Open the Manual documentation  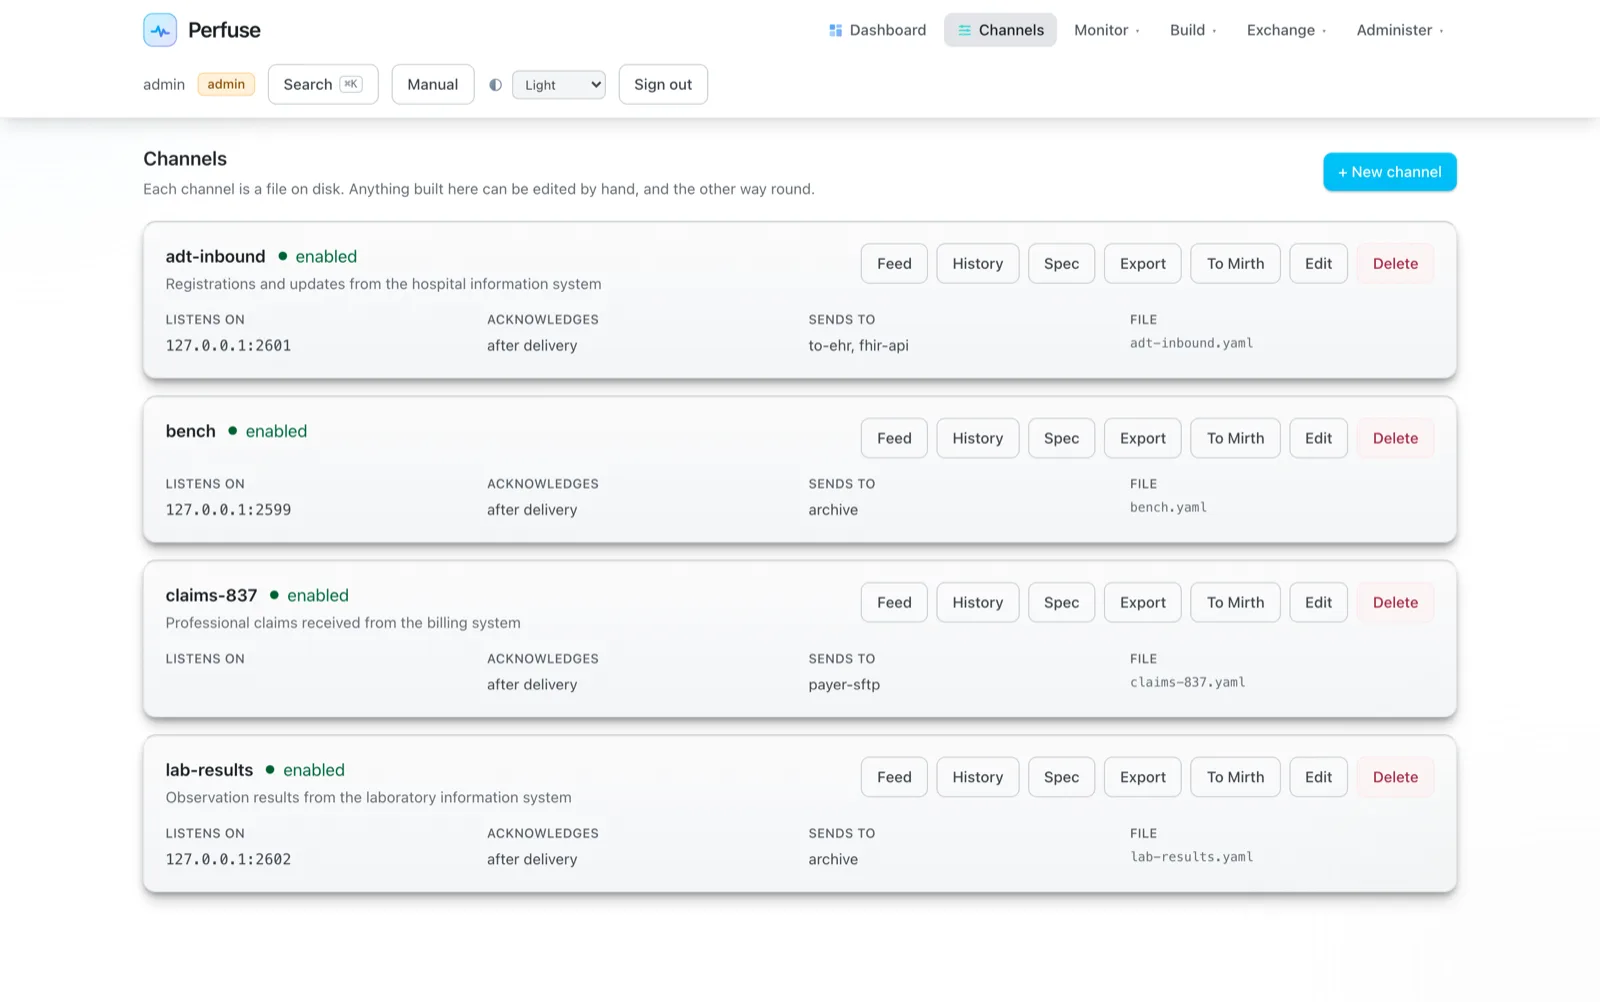pos(433,85)
